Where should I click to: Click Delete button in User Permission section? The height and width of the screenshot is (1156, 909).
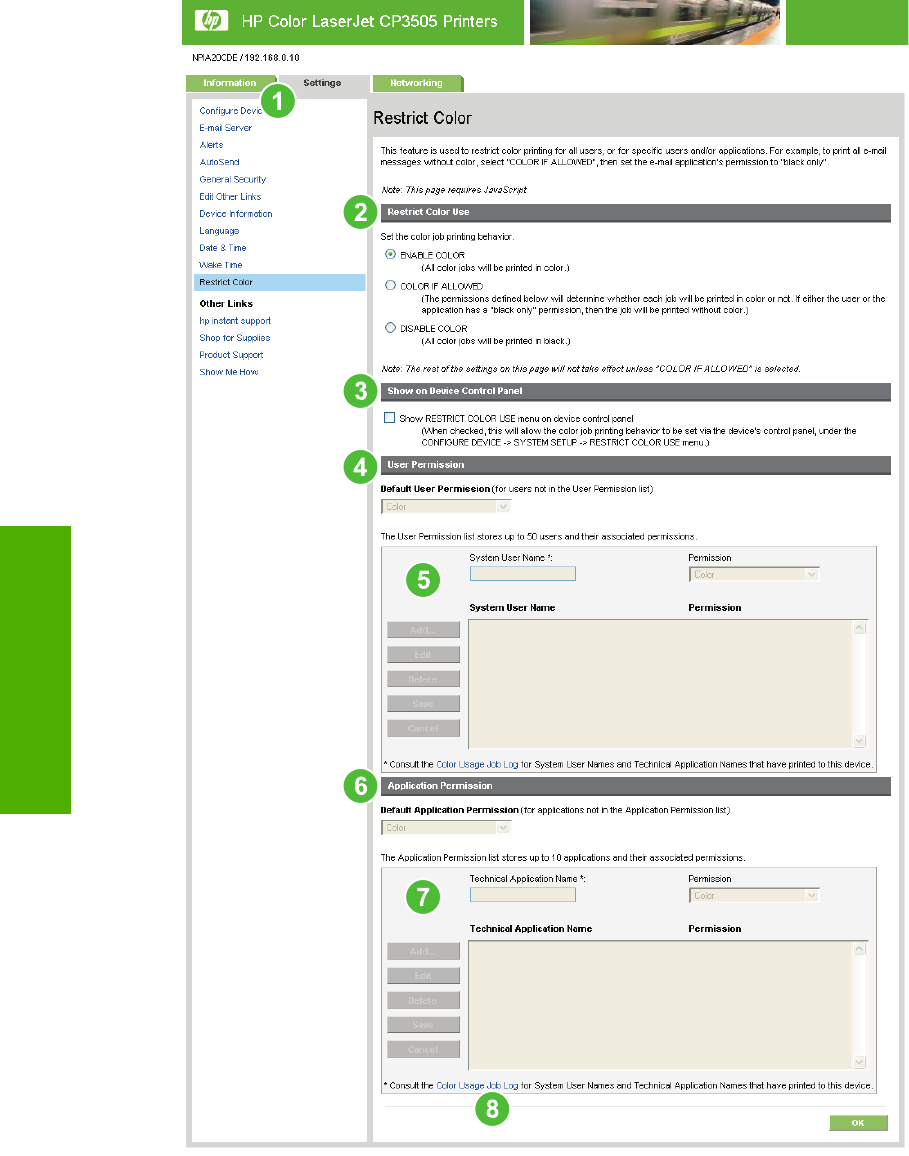point(423,679)
